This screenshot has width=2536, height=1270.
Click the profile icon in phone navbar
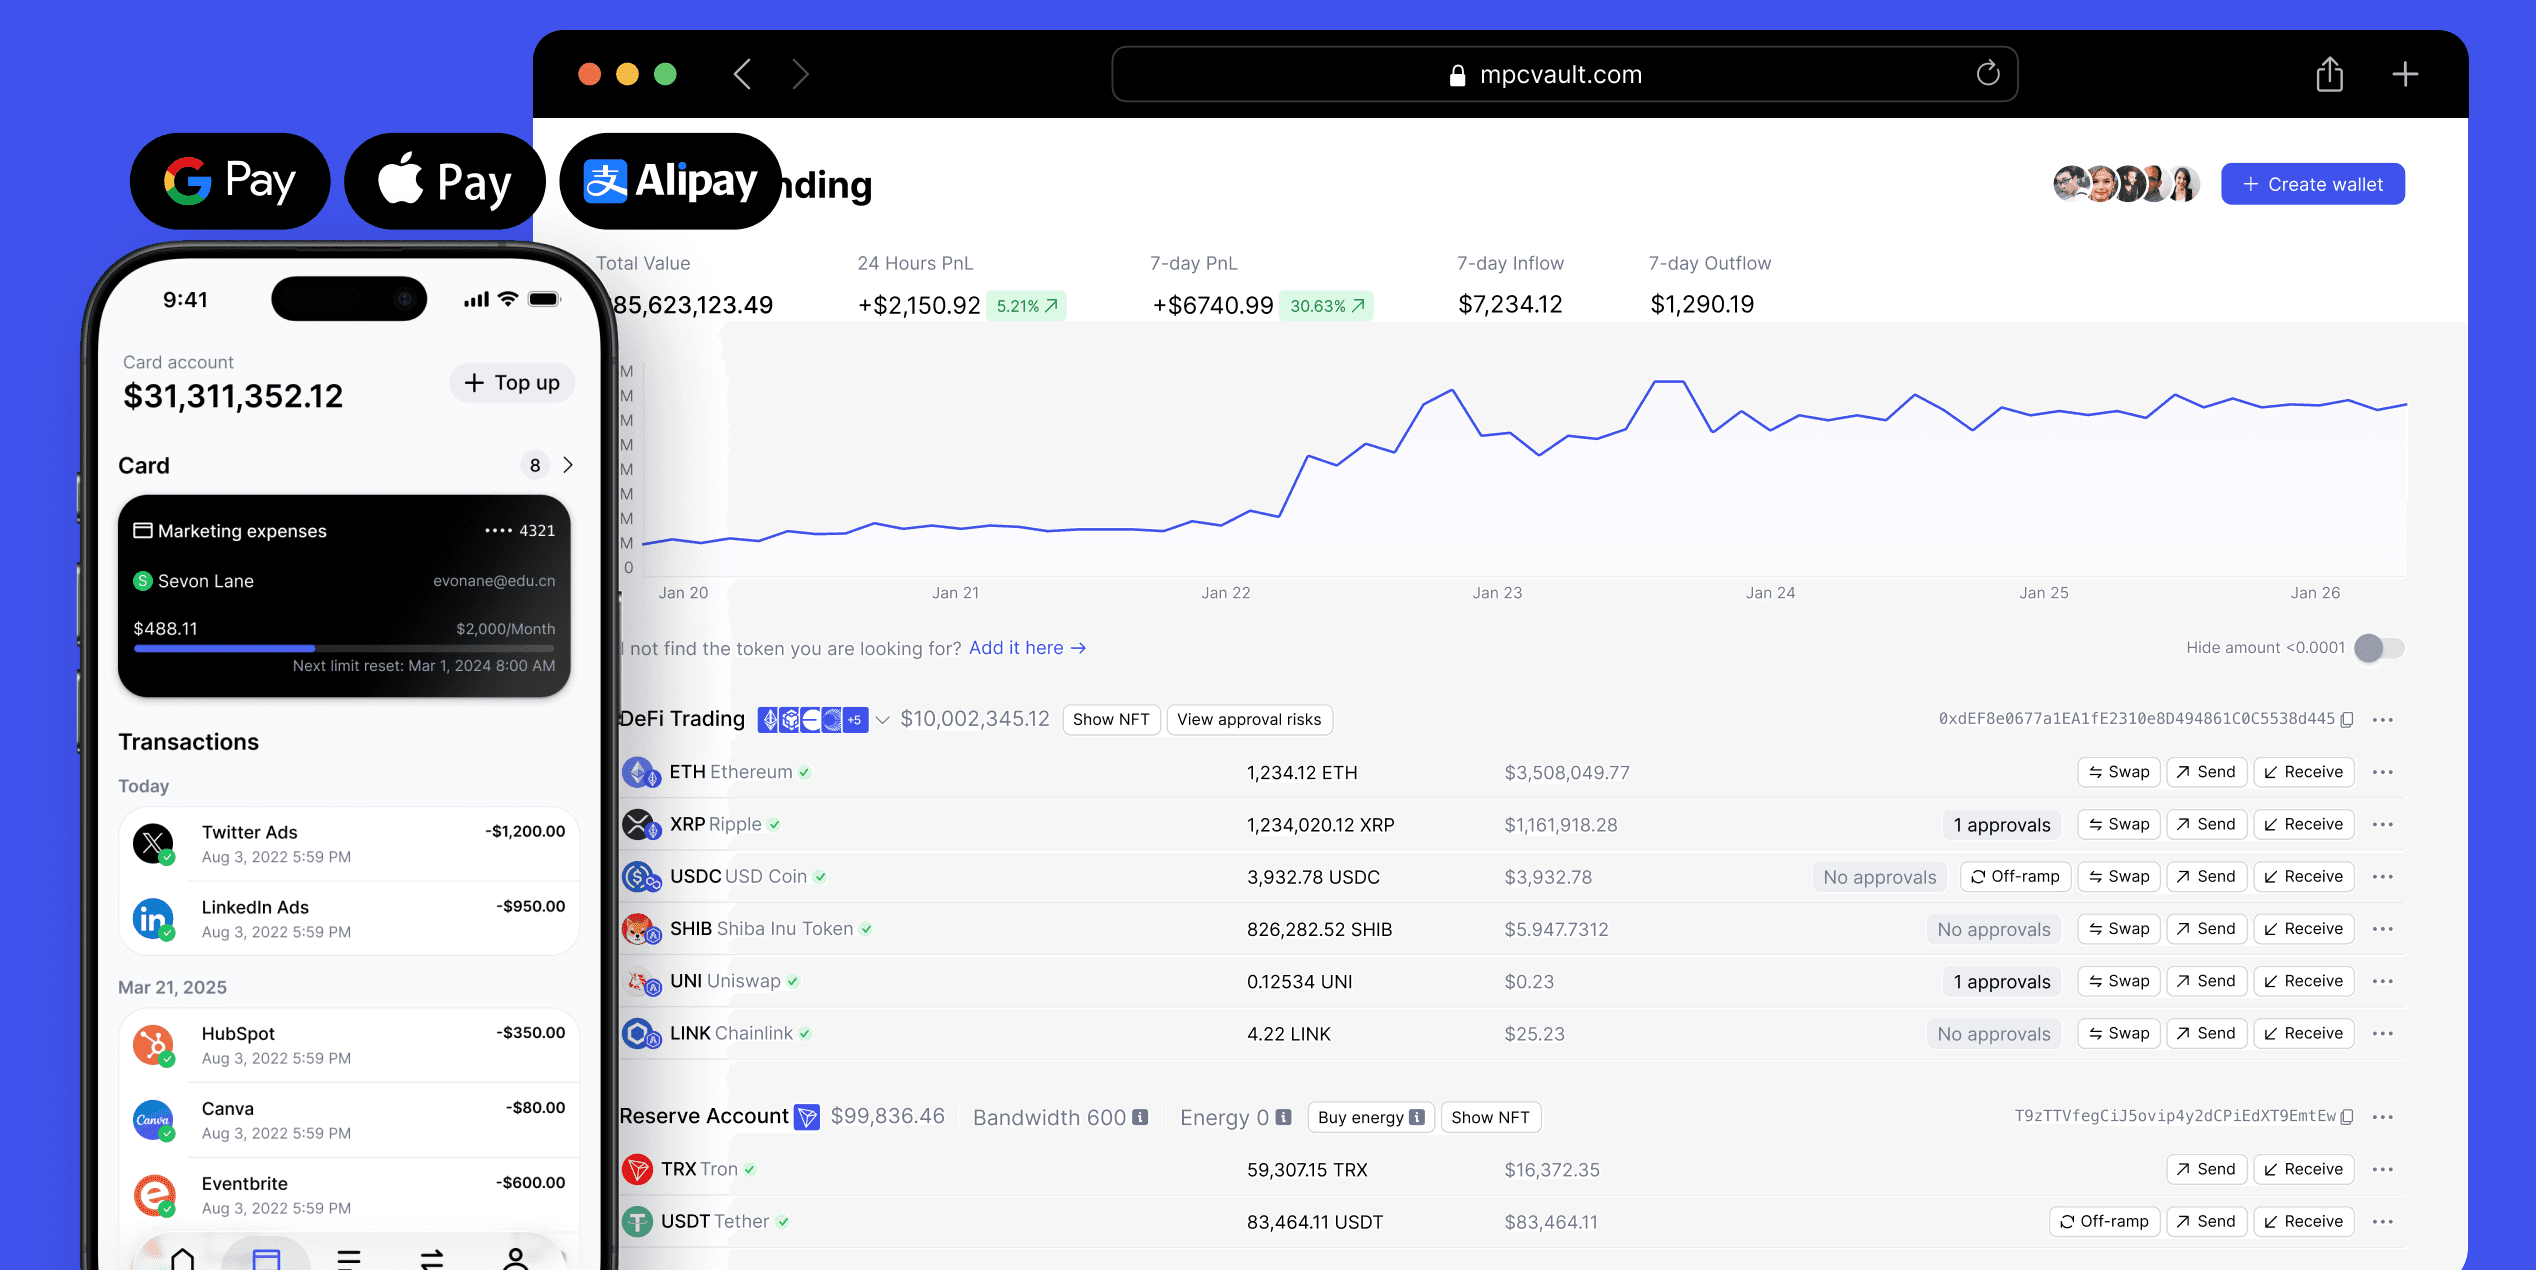click(x=515, y=1258)
